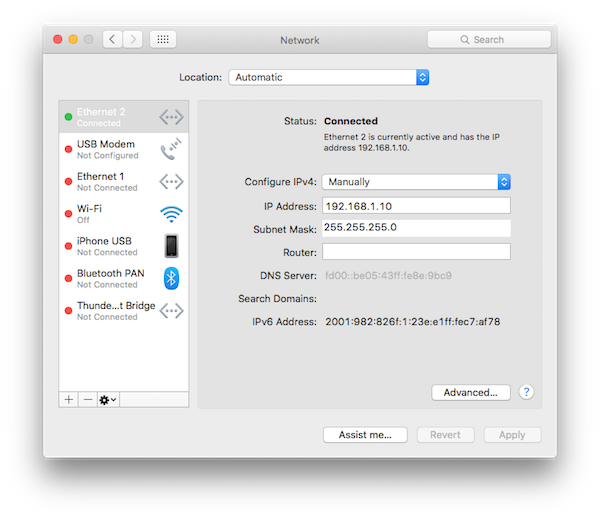Click the USB Modem phone icon
The width and height of the screenshot is (600, 519).
point(171,150)
